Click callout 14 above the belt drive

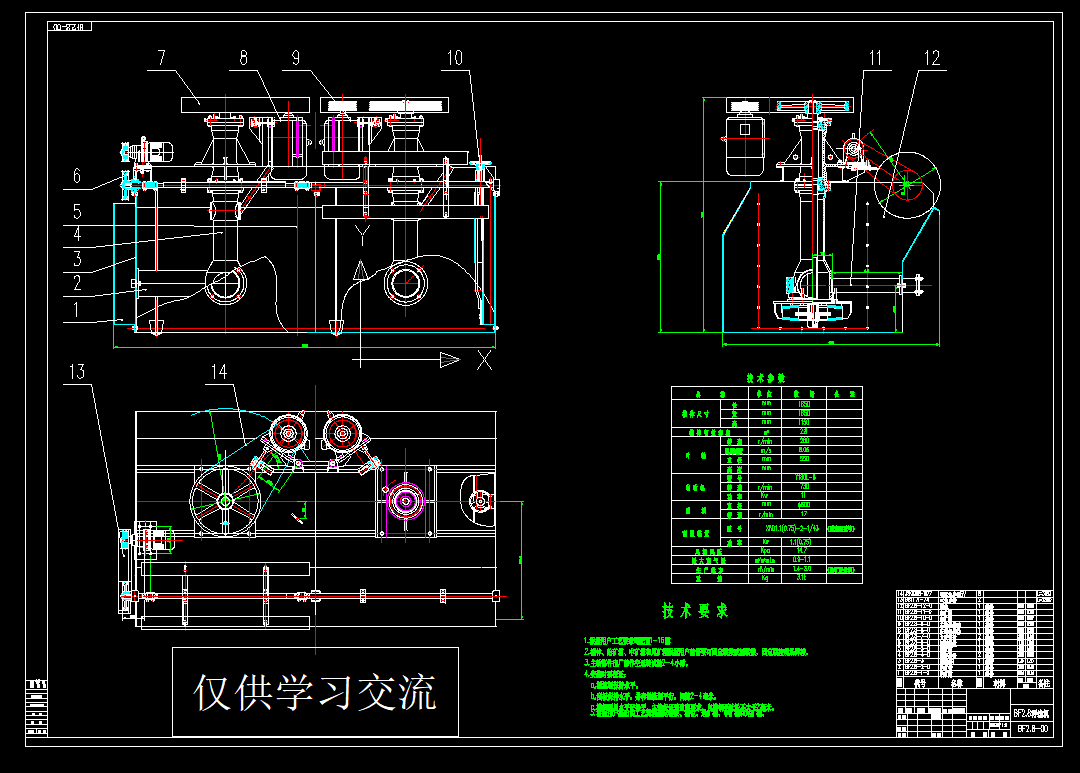click(217, 372)
